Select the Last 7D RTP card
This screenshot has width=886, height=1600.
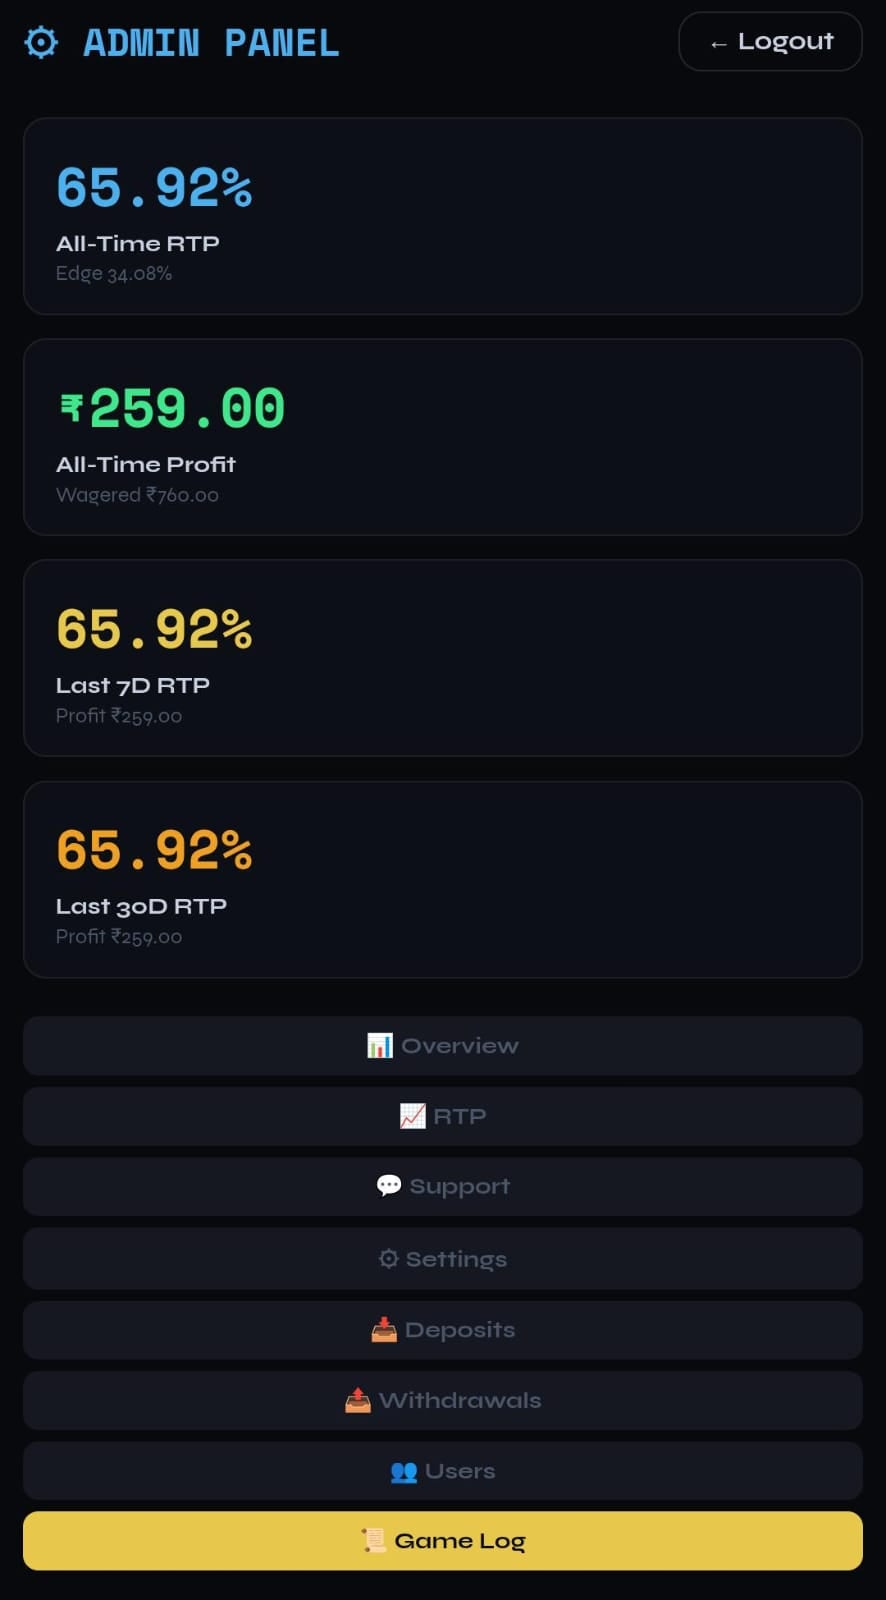click(x=442, y=658)
